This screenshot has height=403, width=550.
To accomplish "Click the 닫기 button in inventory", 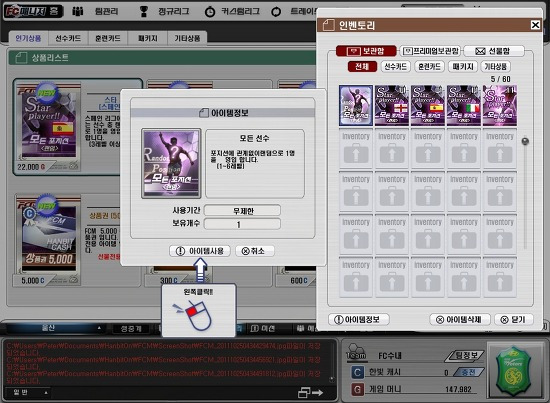I will [514, 320].
